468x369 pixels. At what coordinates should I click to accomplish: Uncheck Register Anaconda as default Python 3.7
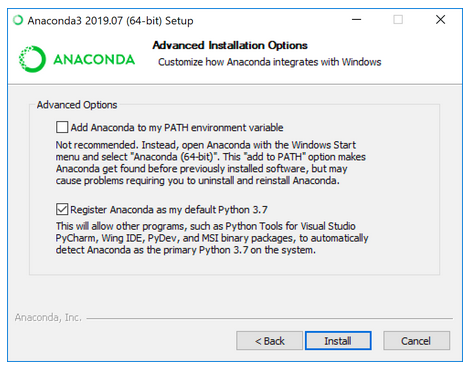pos(62,209)
